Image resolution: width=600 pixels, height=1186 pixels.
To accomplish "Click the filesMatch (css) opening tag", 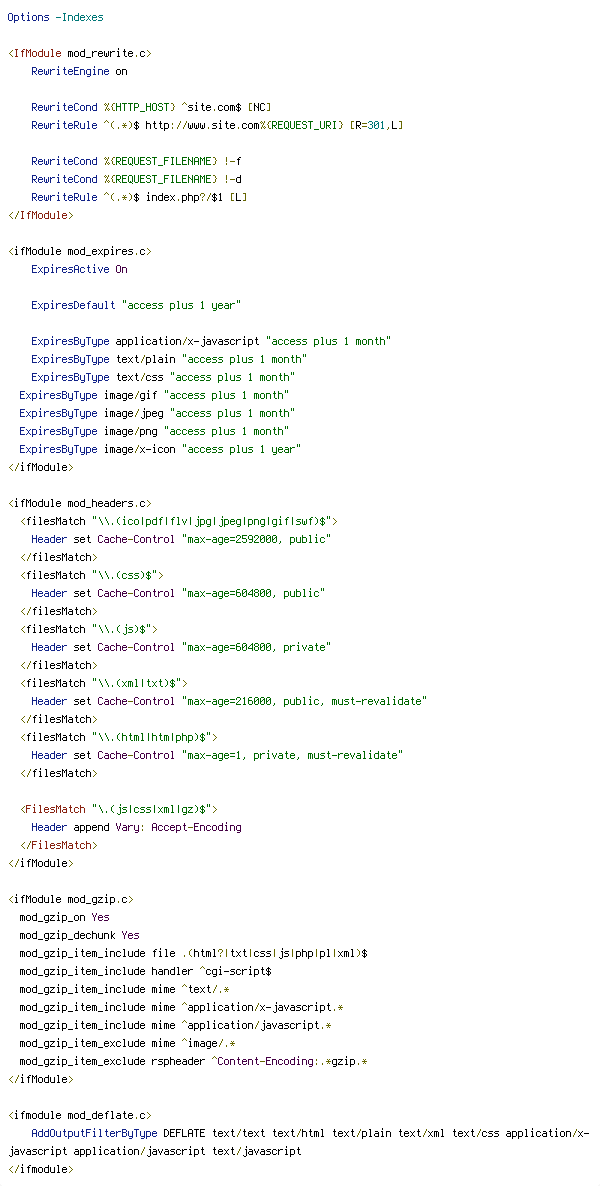I will (x=92, y=575).
